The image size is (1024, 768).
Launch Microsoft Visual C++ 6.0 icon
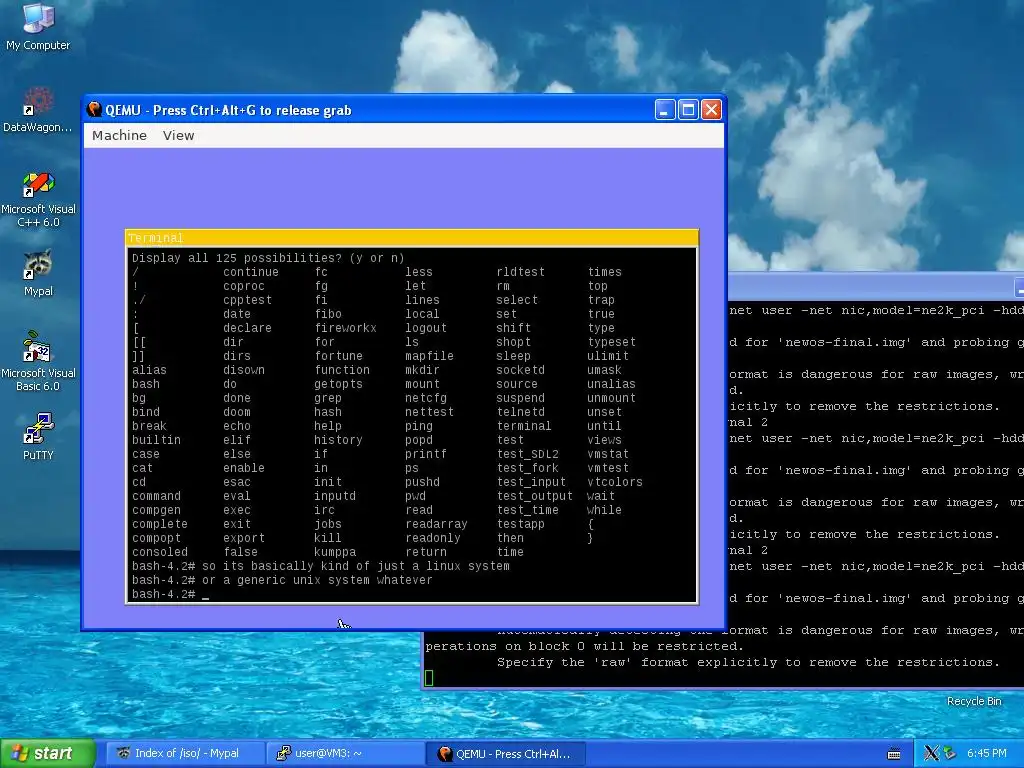(x=38, y=199)
